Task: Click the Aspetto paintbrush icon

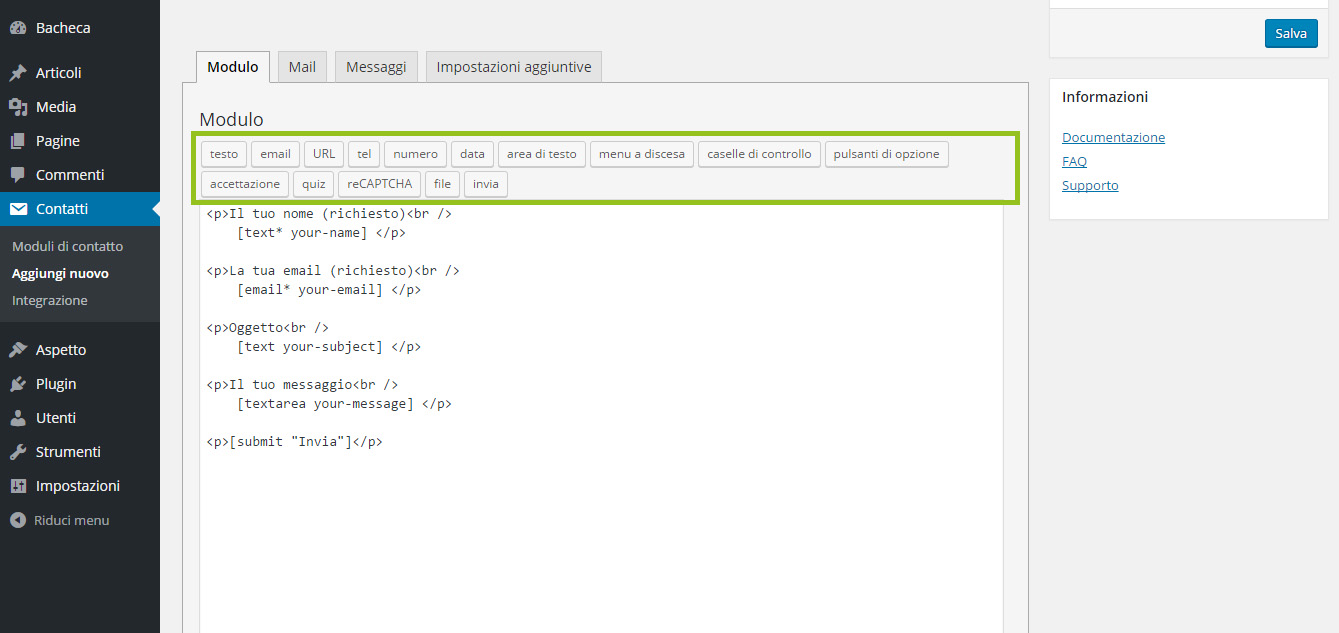Action: coord(18,350)
